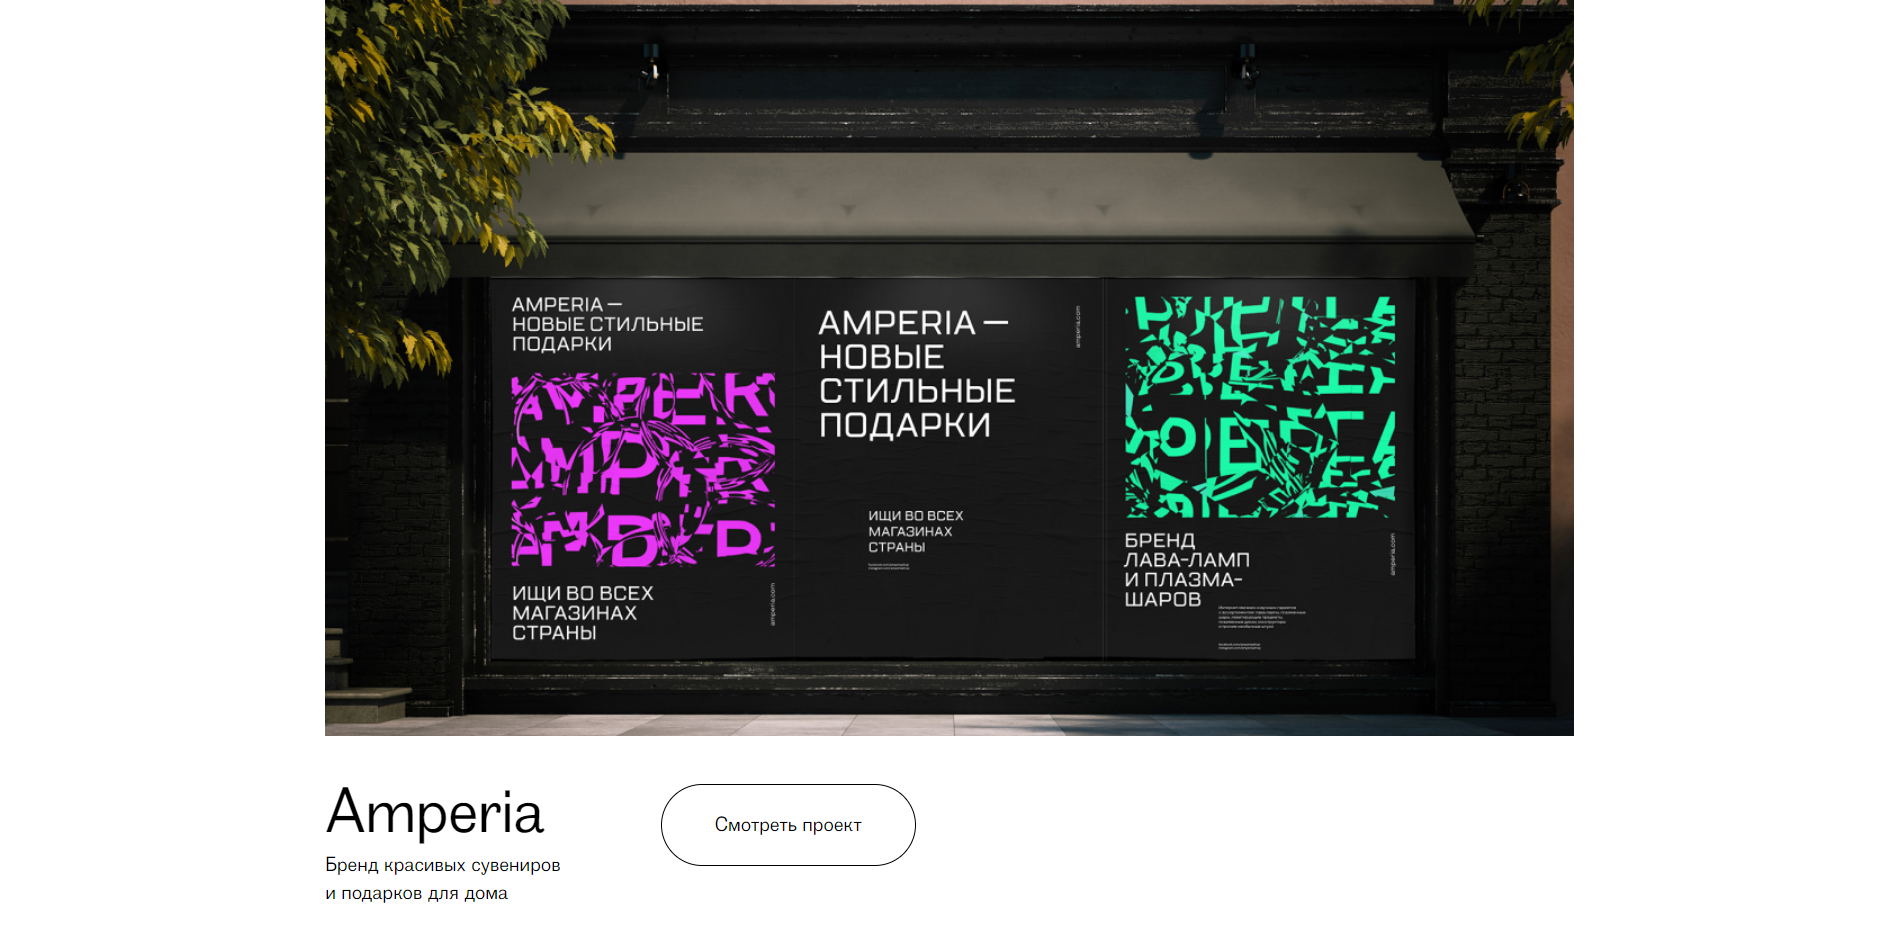Click 'БРЕНД ЛАВА-ЛАМП И ПЛАЗМА-ШАРОВ' text
The image size is (1895, 928).
coord(1187,570)
